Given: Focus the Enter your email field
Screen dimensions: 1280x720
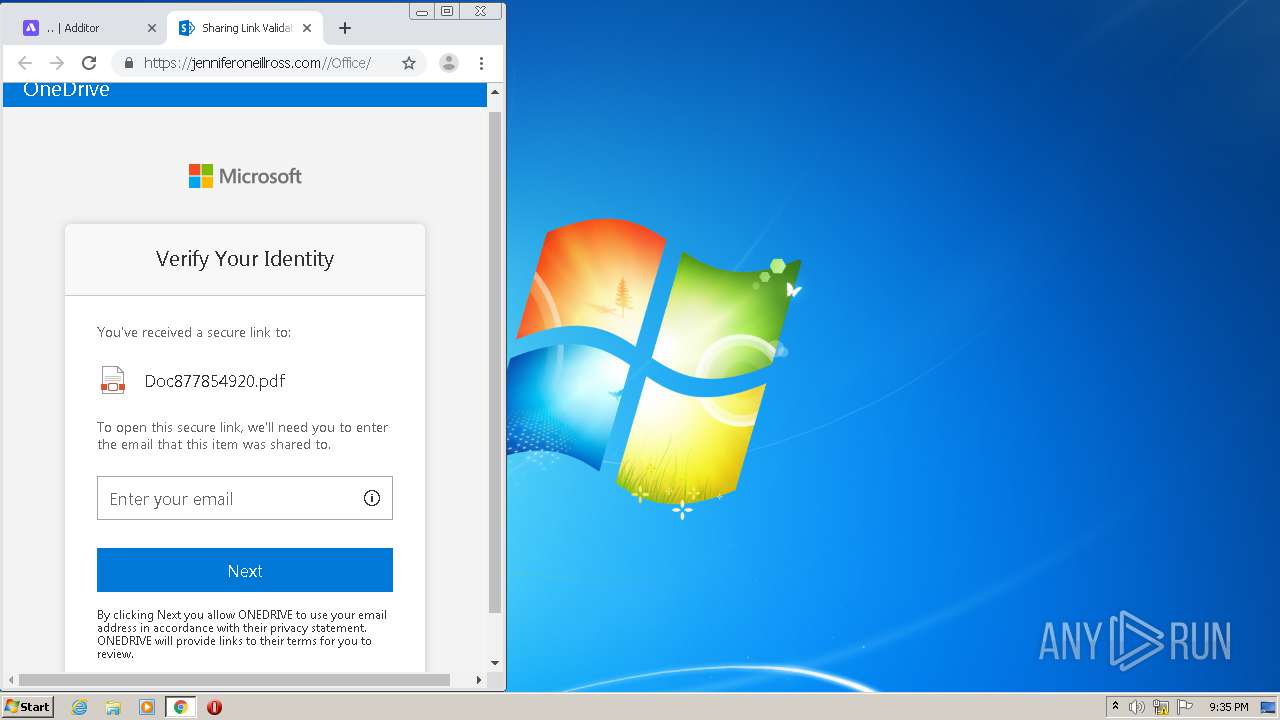Looking at the screenshot, I should tap(245, 498).
